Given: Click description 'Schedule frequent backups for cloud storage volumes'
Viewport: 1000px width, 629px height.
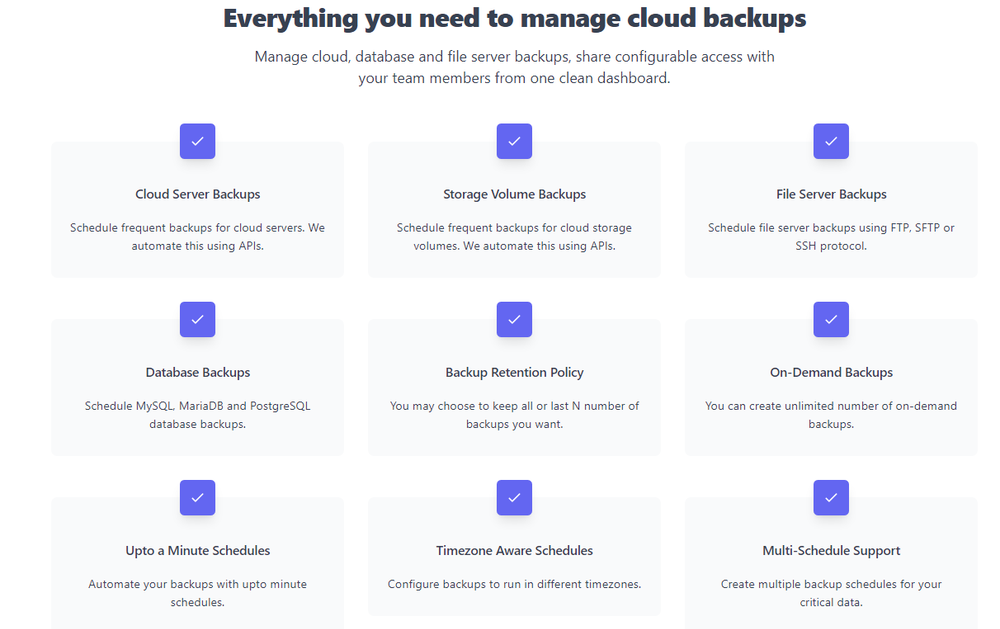Looking at the screenshot, I should pos(515,237).
